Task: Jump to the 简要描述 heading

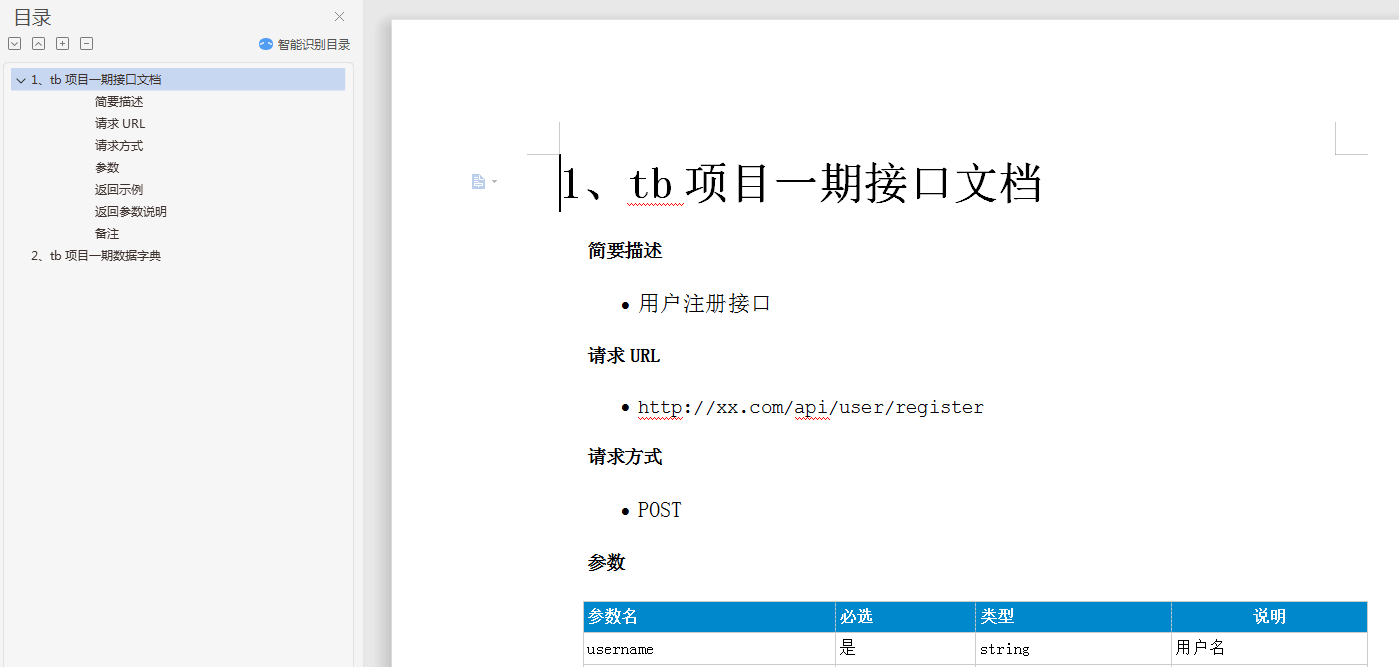Action: point(118,101)
